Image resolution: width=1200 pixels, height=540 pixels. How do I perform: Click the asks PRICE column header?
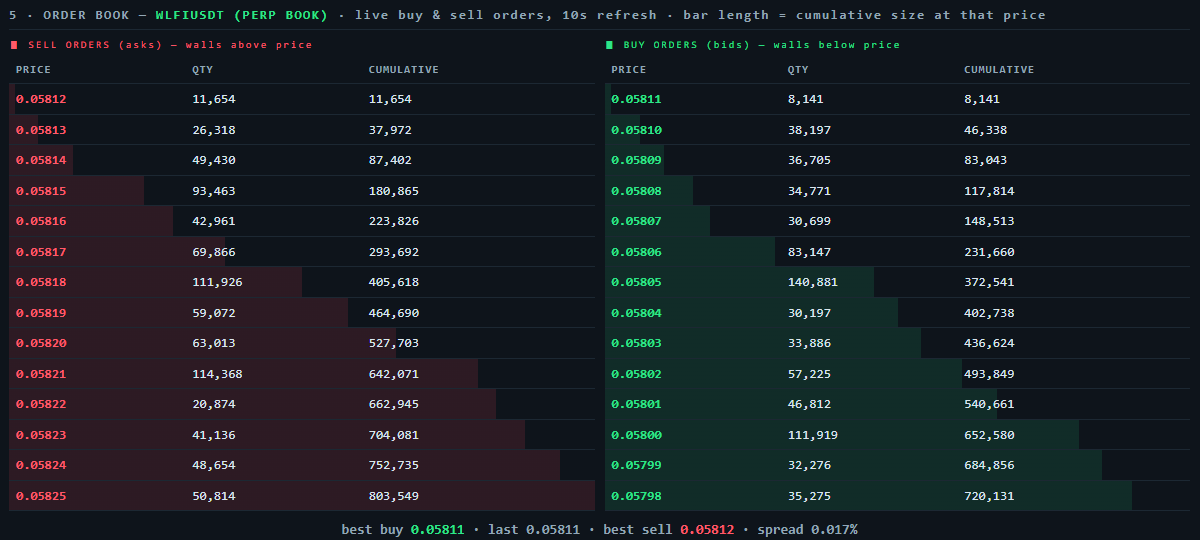coord(33,70)
